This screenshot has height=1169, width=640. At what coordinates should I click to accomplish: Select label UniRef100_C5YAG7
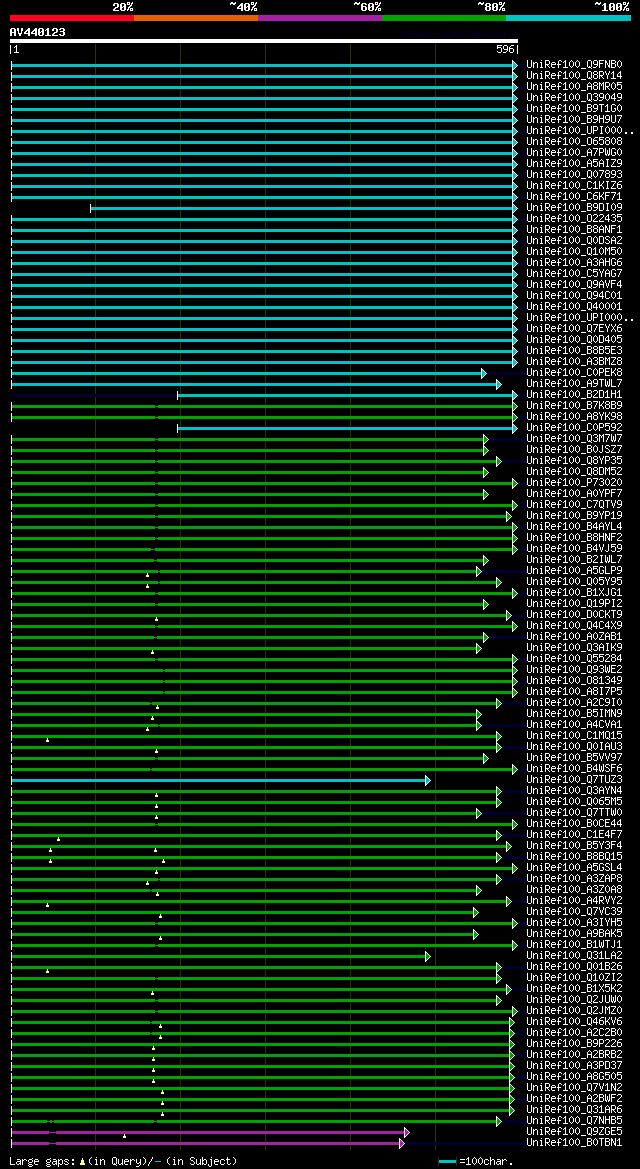point(574,274)
